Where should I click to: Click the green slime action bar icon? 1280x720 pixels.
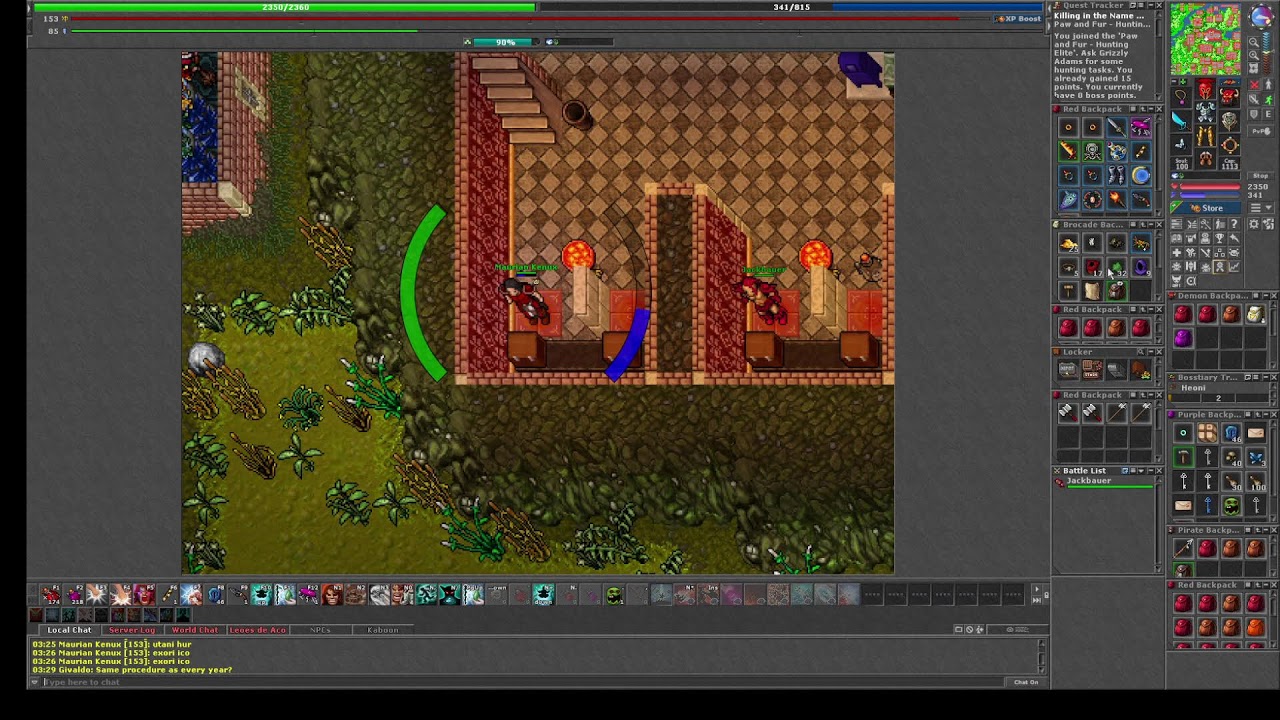[x=615, y=596]
